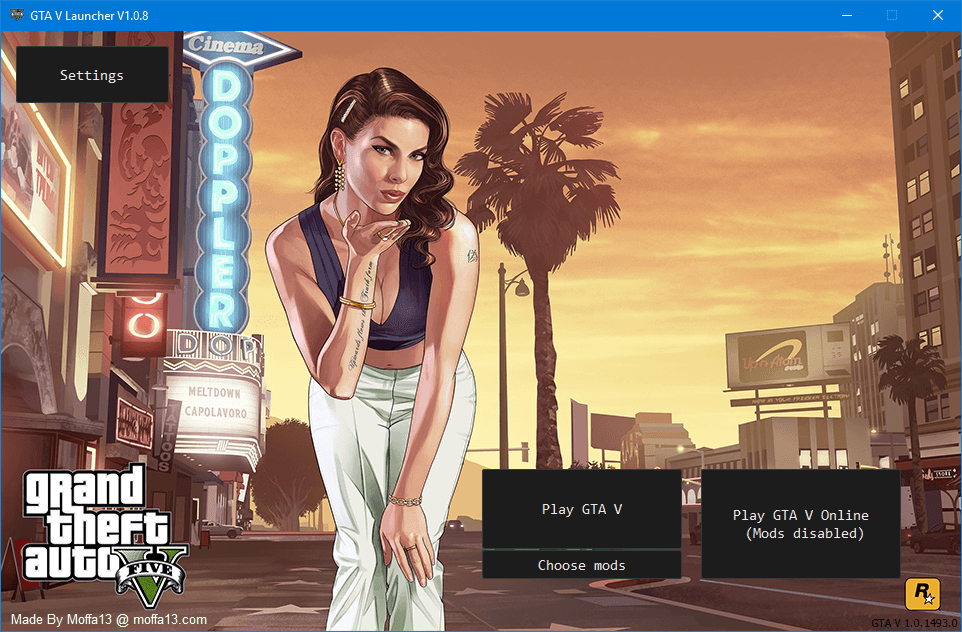
Task: Select the Rockstar badge in the corner
Action: coord(924,593)
